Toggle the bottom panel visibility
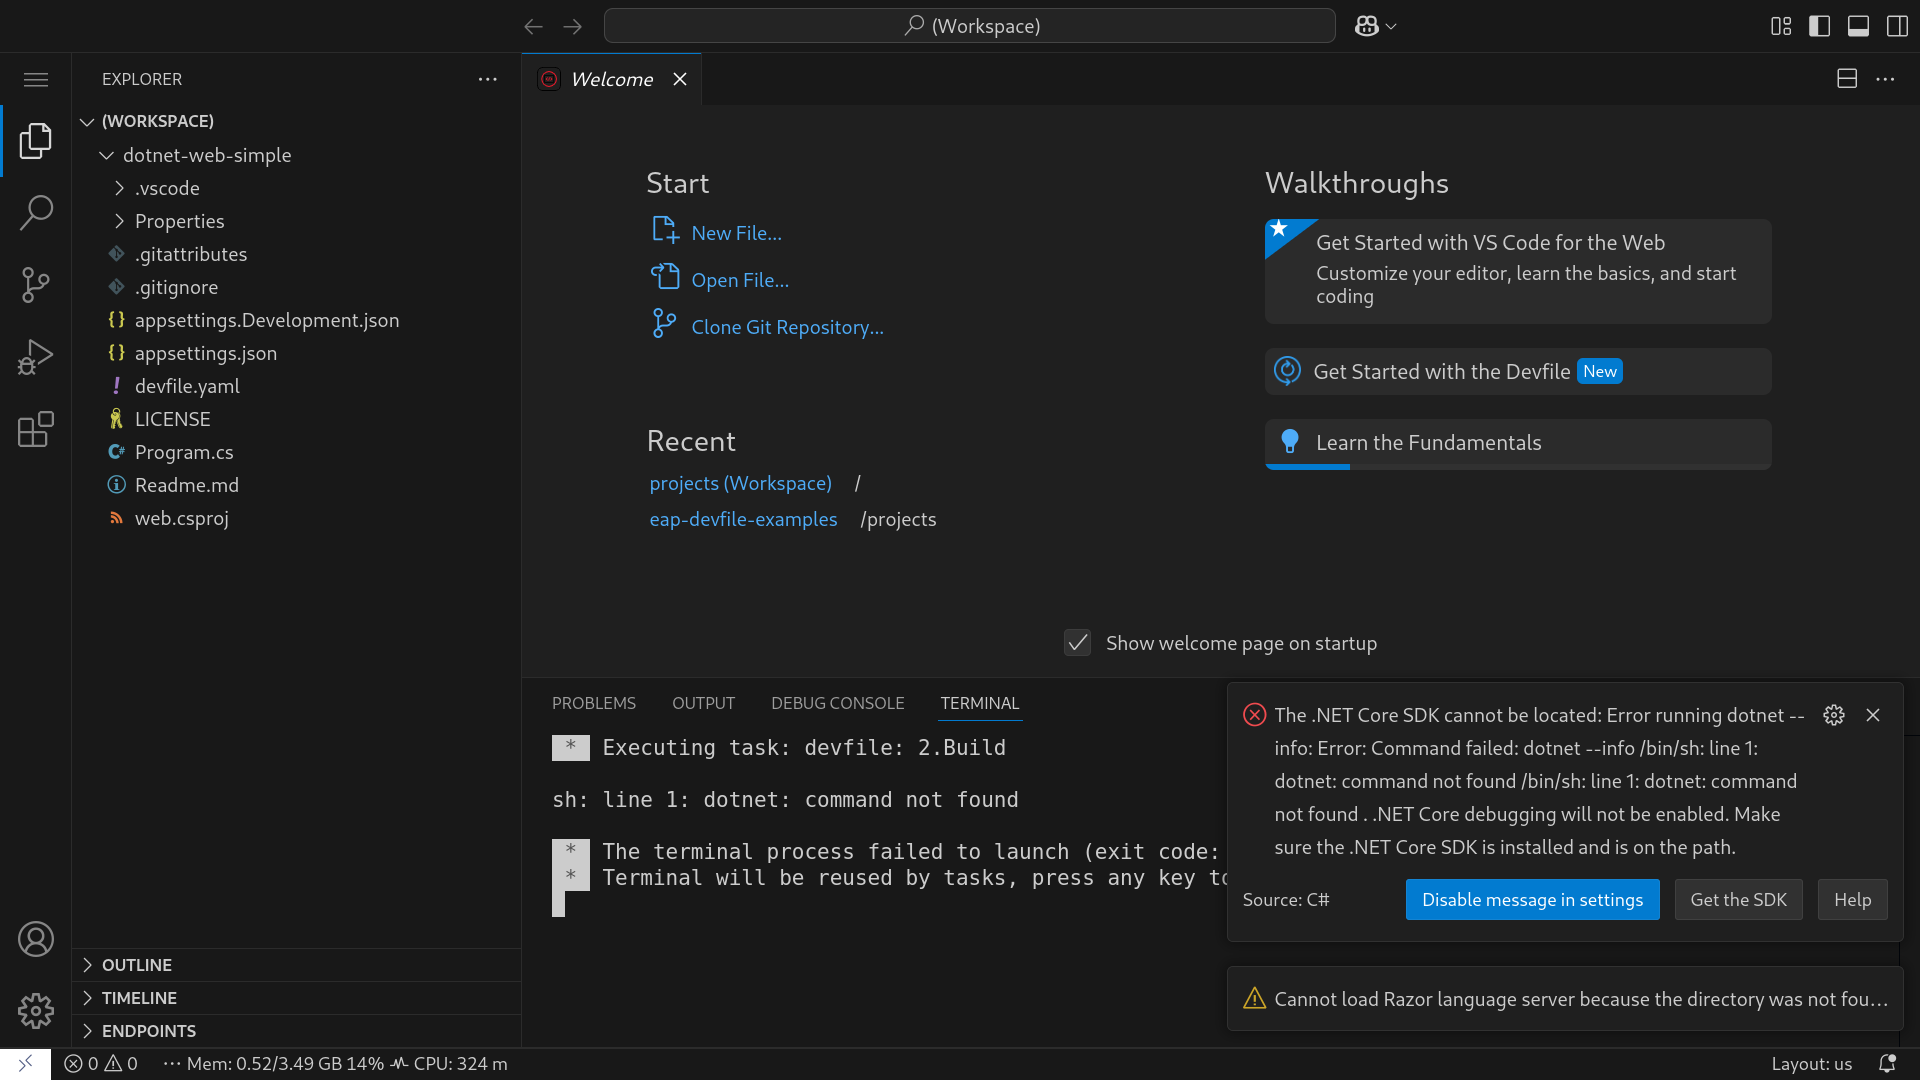Screen dimensions: 1920x1080 [x=1858, y=26]
